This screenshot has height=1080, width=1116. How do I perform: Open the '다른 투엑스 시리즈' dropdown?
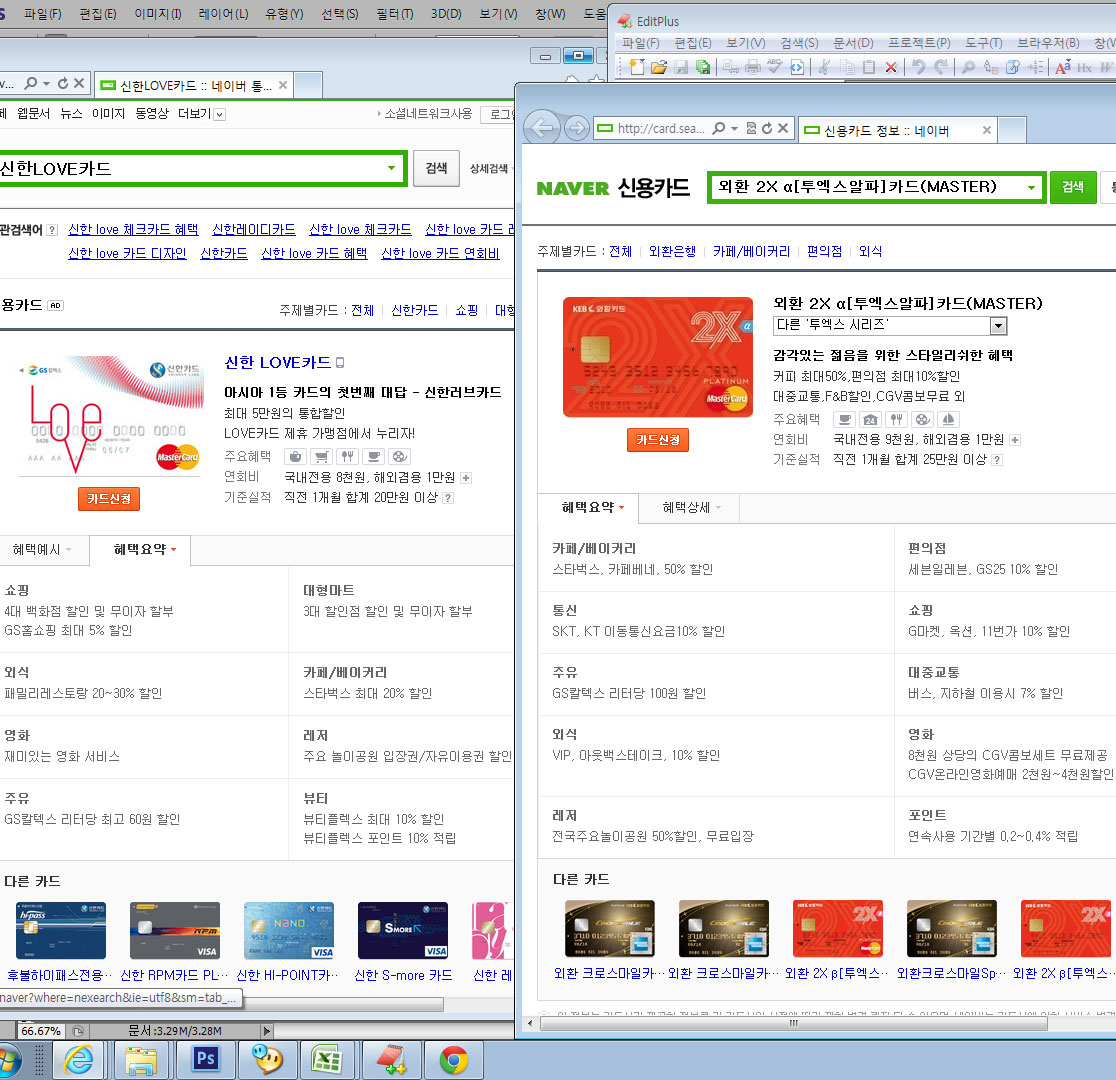click(x=997, y=326)
